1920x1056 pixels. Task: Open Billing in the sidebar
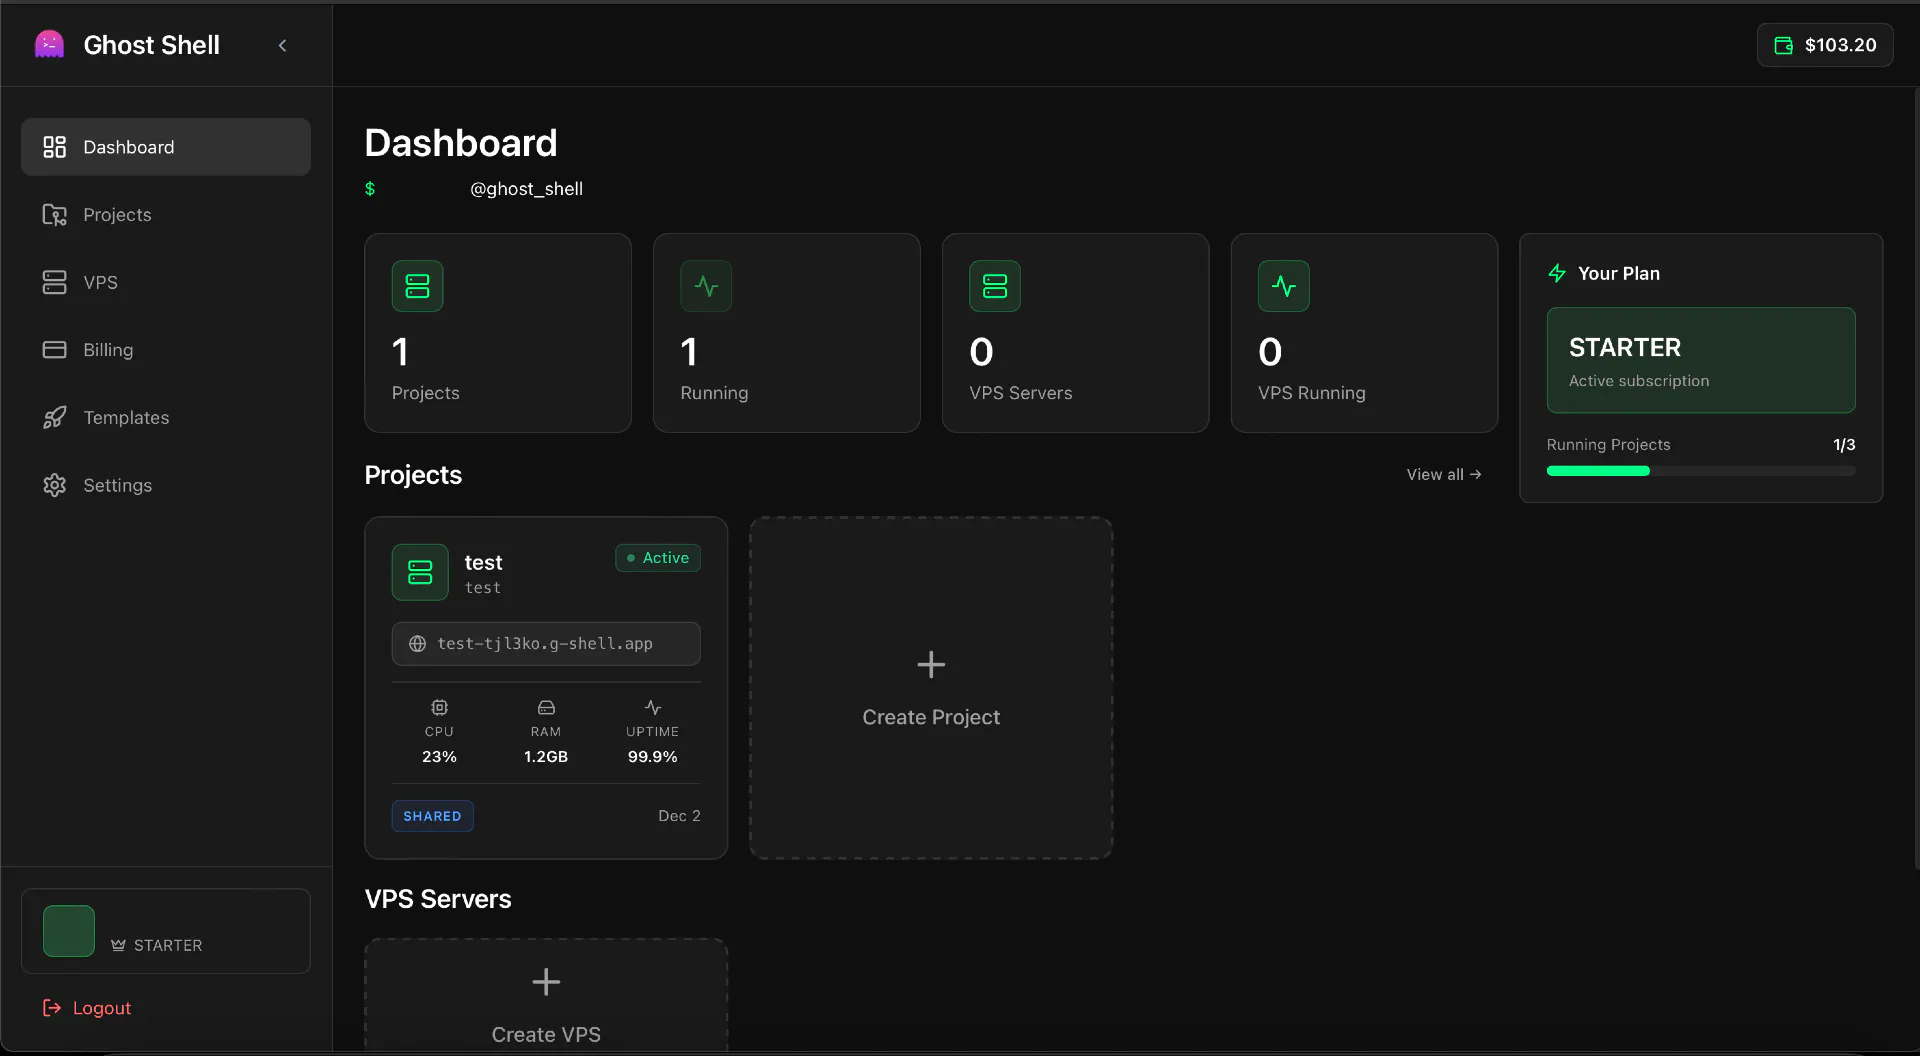point(166,350)
